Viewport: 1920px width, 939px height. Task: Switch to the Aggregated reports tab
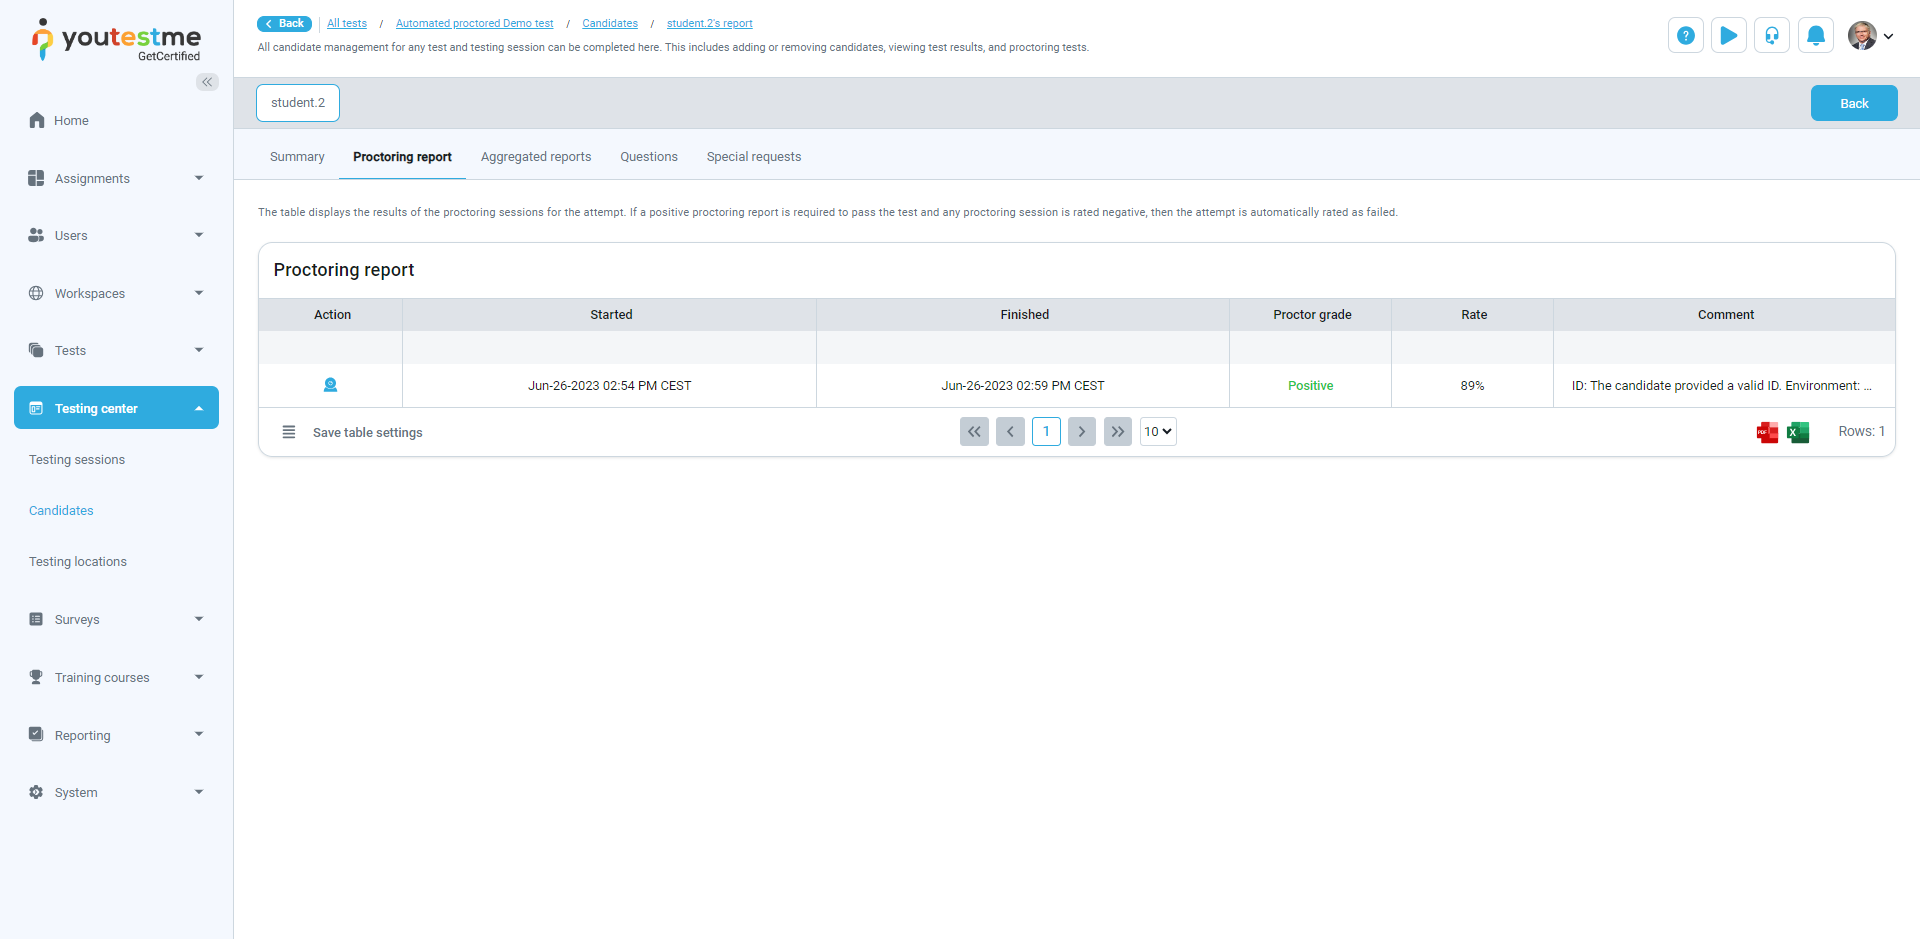(x=535, y=157)
